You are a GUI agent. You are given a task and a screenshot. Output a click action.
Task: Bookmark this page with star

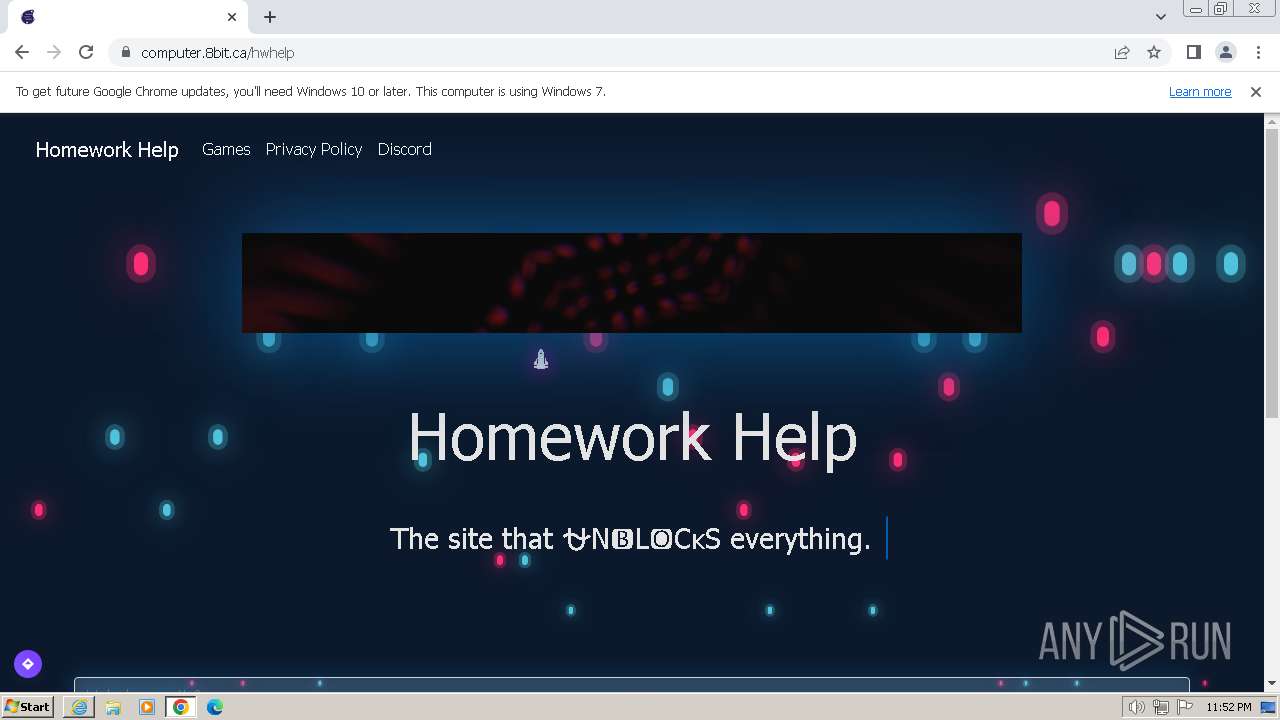pos(1154,52)
